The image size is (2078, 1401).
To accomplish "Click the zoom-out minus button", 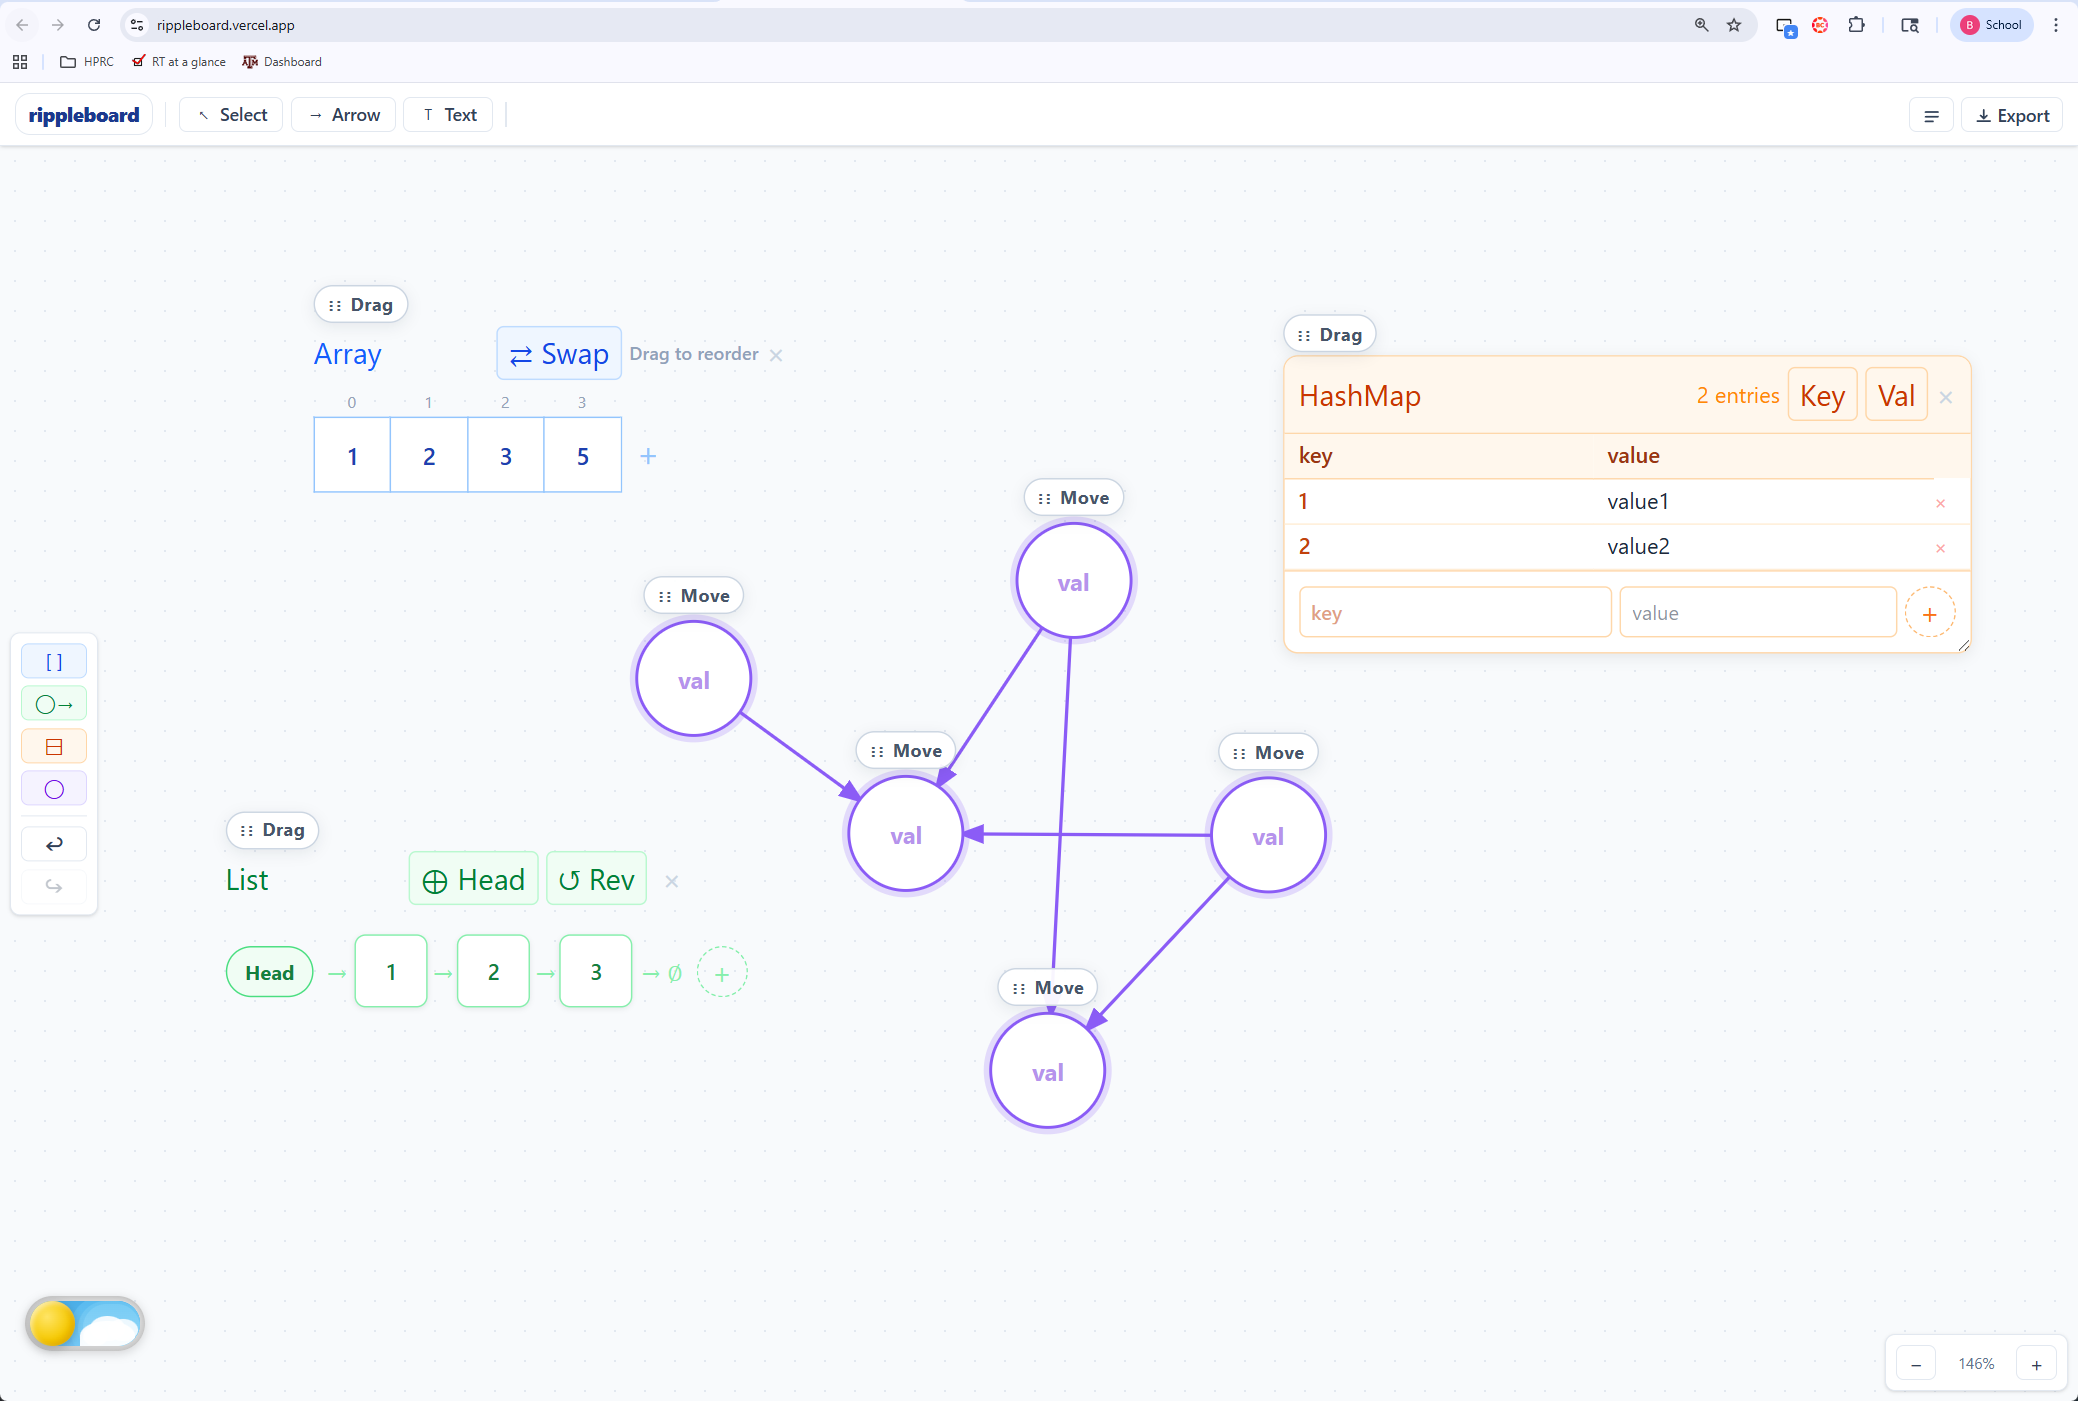I will [1916, 1365].
